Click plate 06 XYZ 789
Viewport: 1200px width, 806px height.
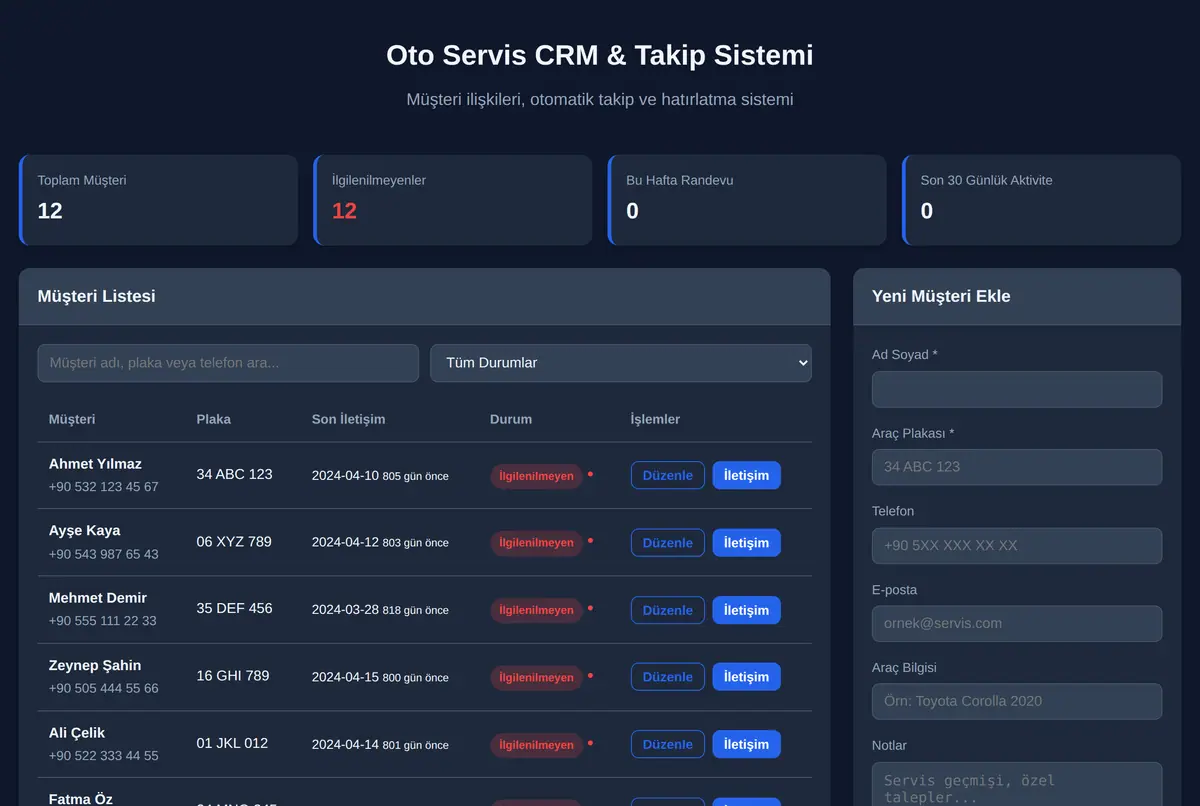234,541
